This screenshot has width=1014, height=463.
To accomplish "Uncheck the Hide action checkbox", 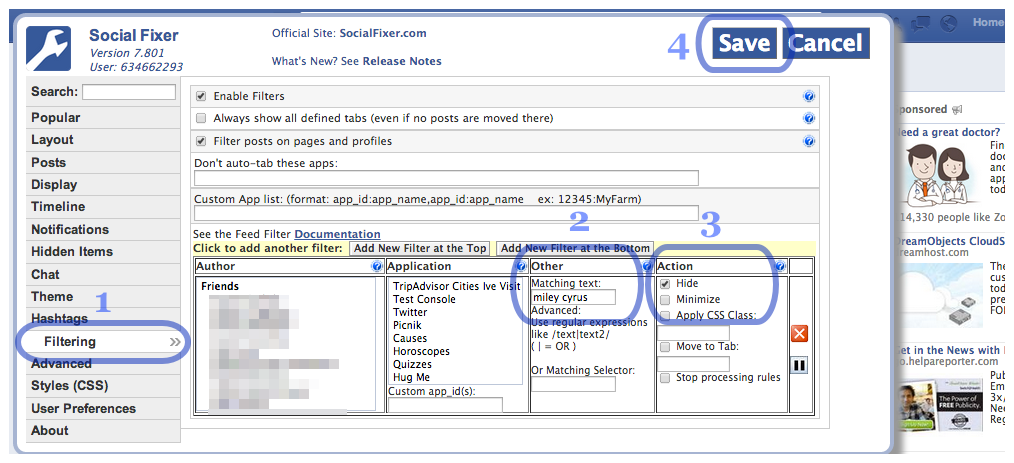I will (x=665, y=283).
